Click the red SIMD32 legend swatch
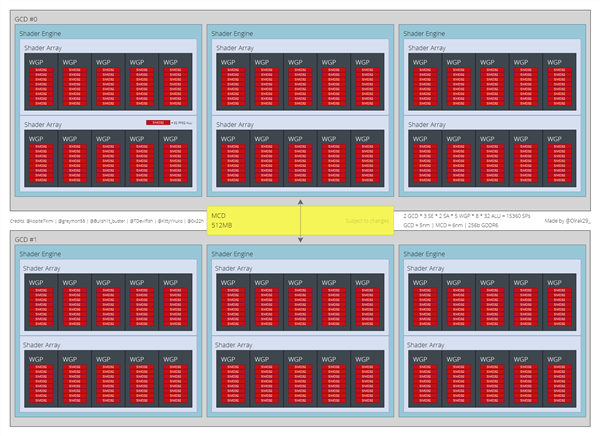Image resolution: width=600 pixels, height=436 pixels. point(156,122)
